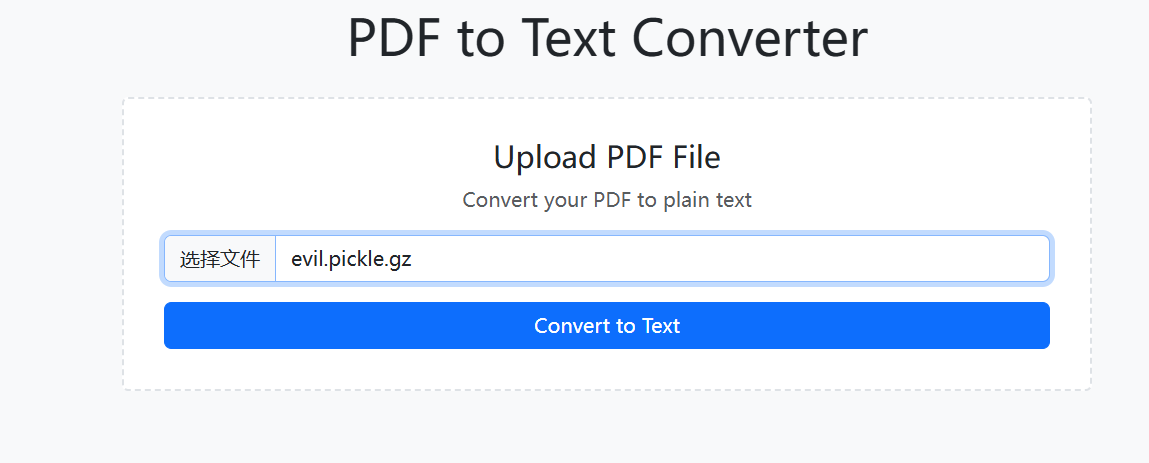The height and width of the screenshot is (463, 1149).
Task: Start conversion with Convert to Text
Action: [x=607, y=326]
